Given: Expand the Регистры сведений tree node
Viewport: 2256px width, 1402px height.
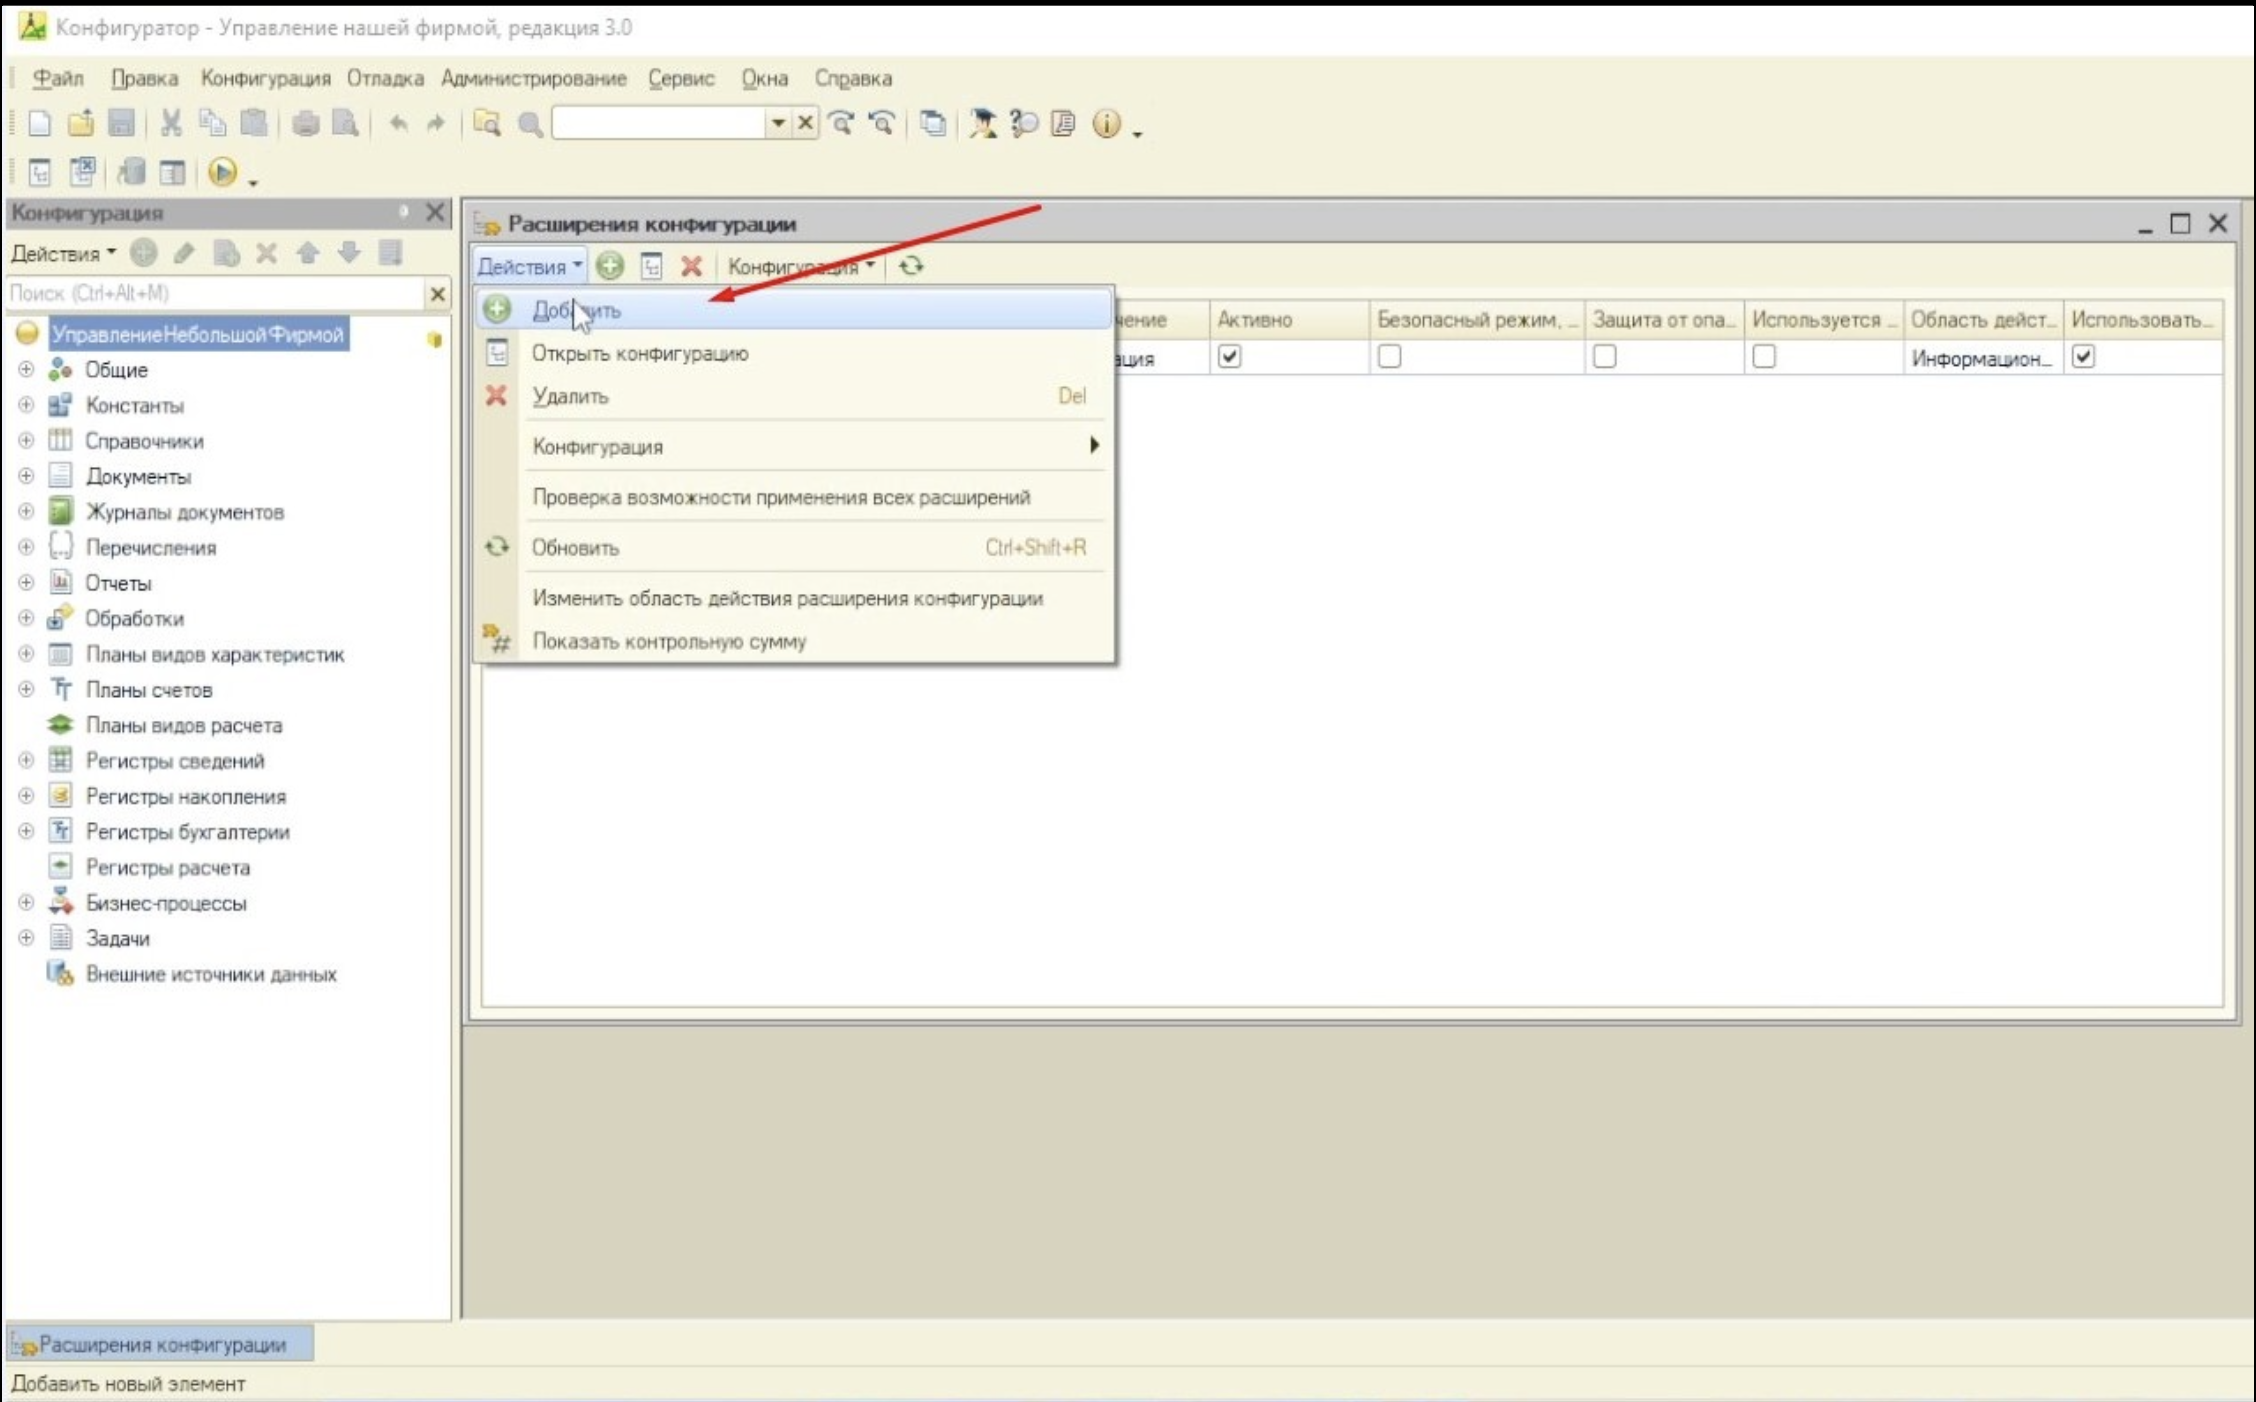Looking at the screenshot, I should (26, 760).
